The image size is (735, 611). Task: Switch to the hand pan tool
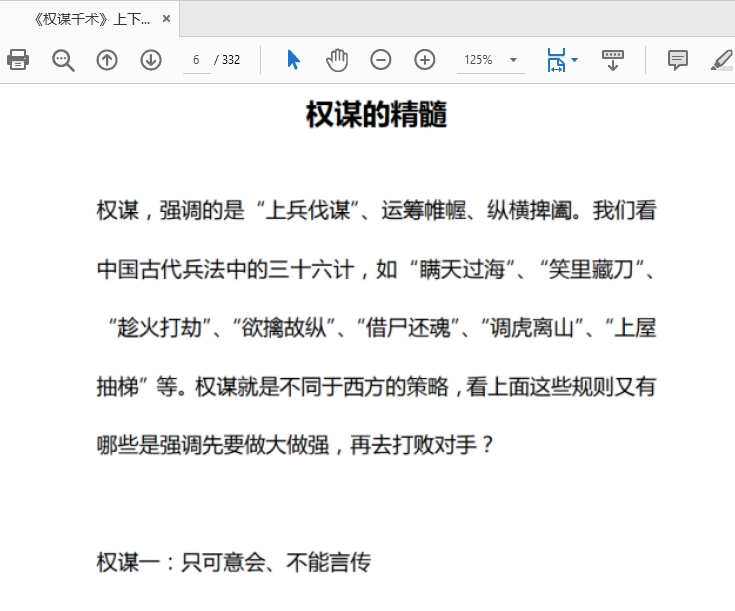(x=337, y=60)
